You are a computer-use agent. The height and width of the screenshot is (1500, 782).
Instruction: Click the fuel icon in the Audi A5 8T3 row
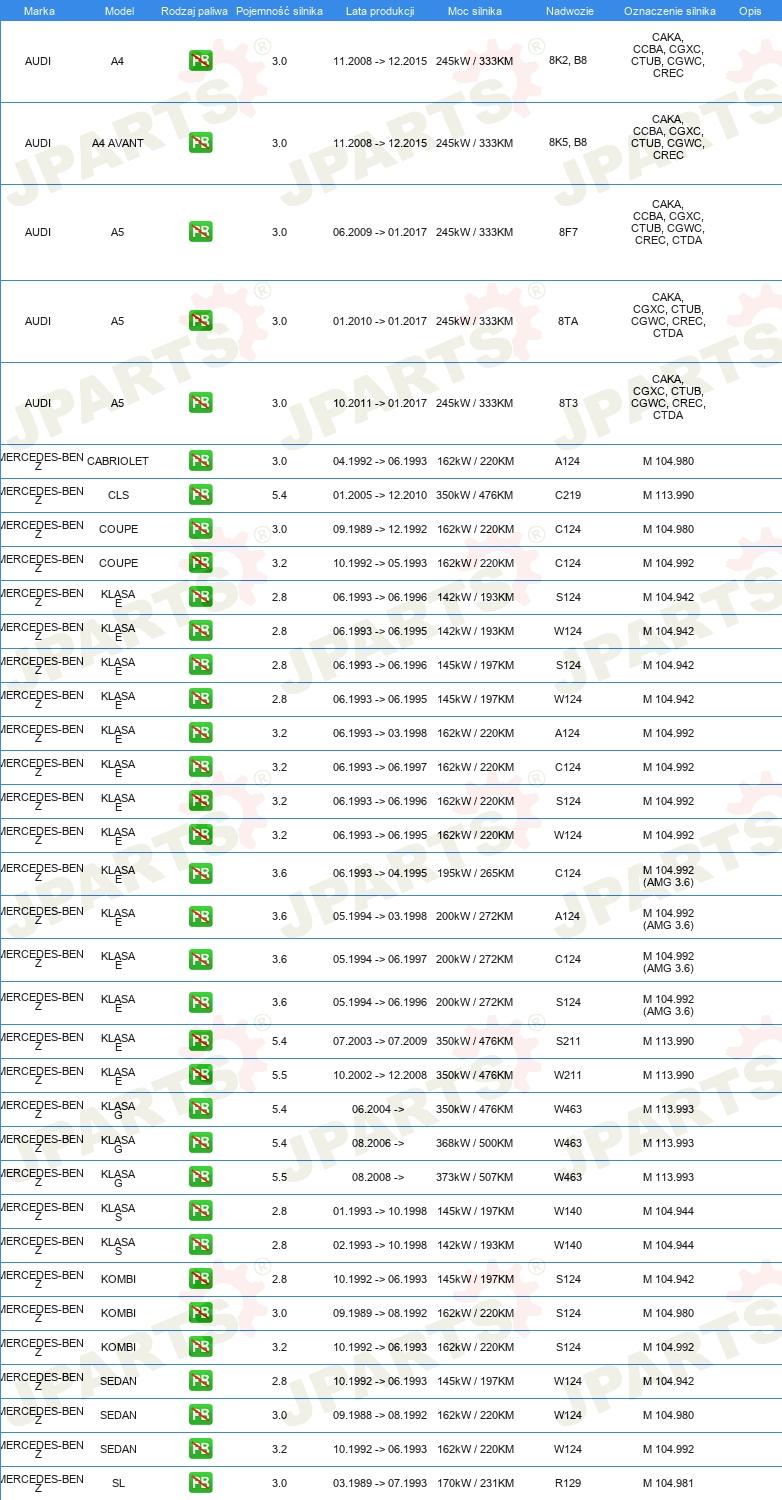click(200, 403)
